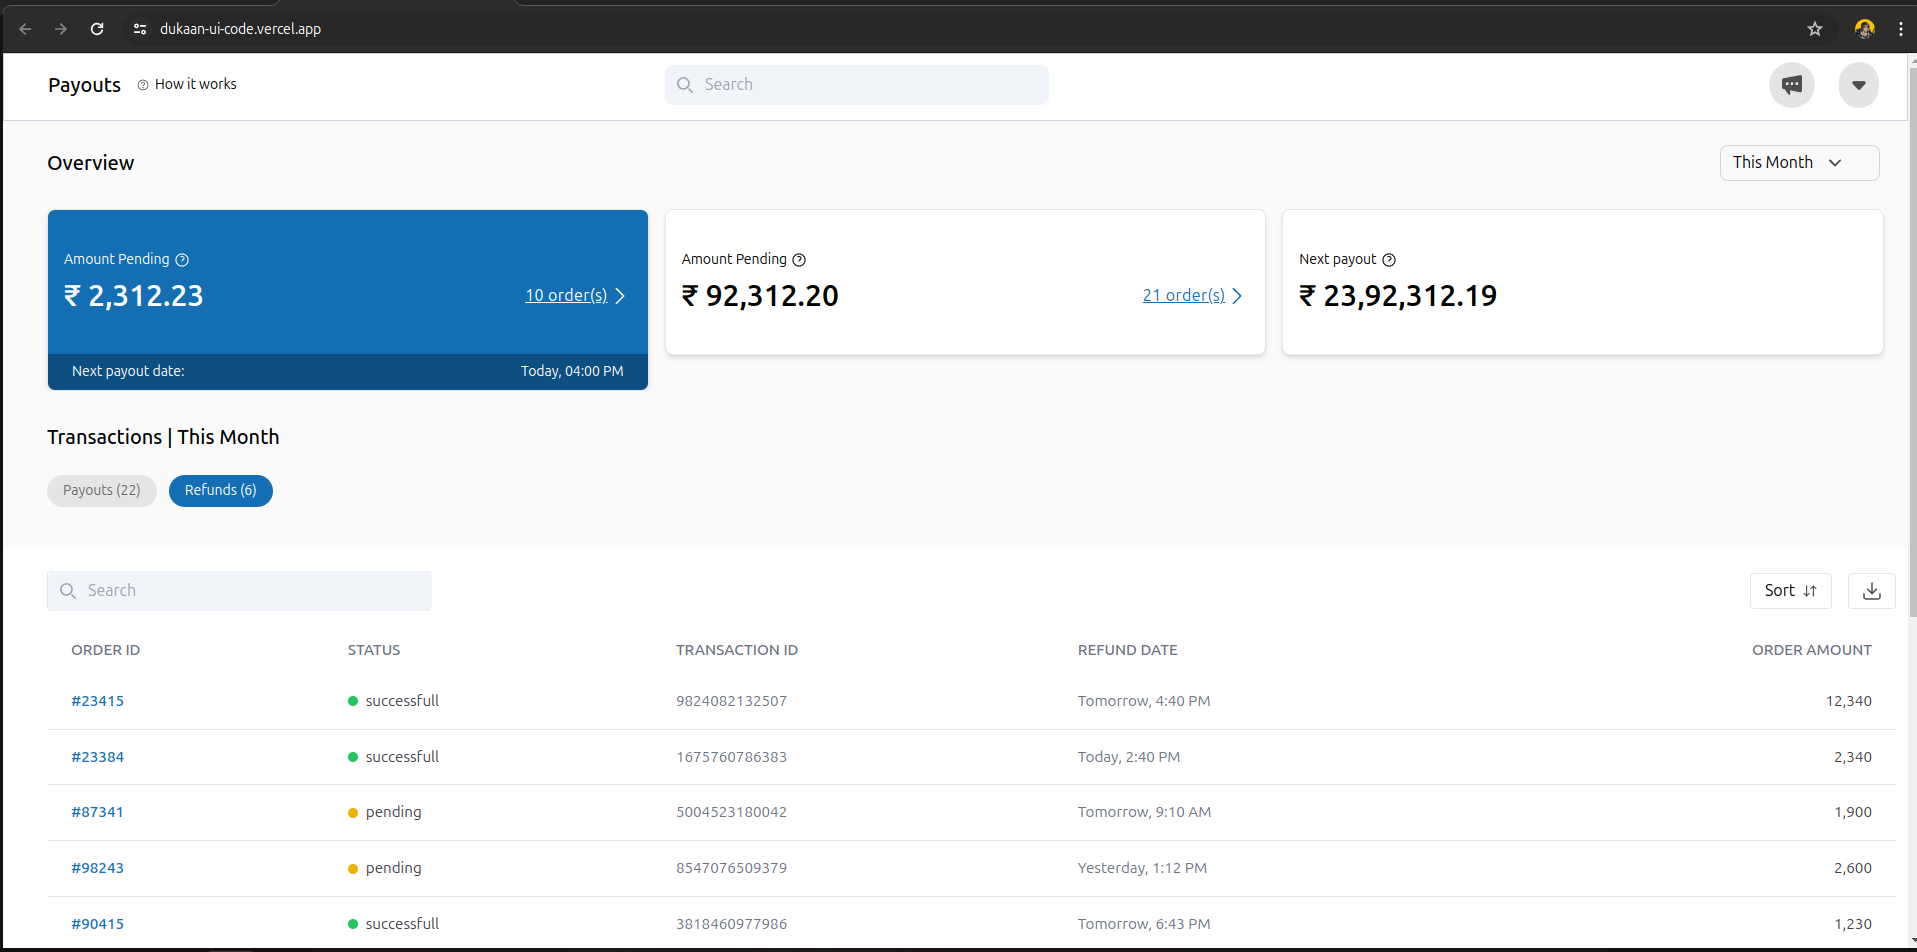The image size is (1917, 952).
Task: Open the header caret dropdown menu
Action: coord(1858,85)
